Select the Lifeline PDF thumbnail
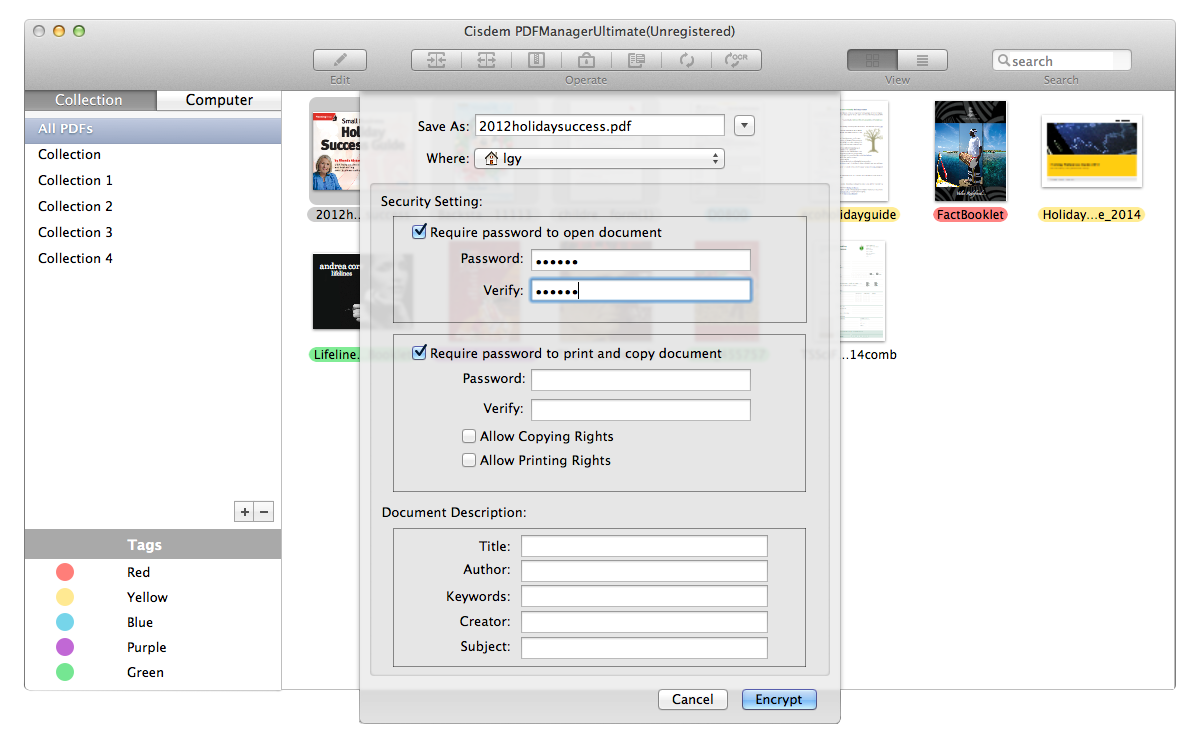The image size is (1204, 738). point(336,292)
